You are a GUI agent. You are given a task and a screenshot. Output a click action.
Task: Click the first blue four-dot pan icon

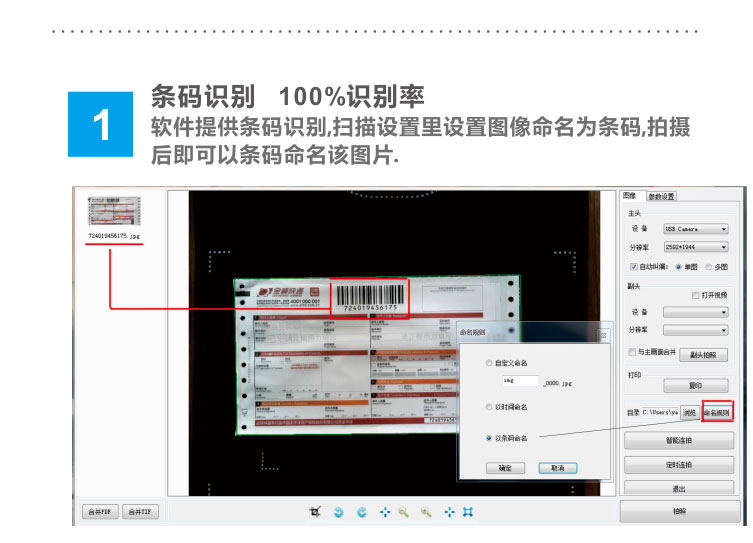point(385,512)
